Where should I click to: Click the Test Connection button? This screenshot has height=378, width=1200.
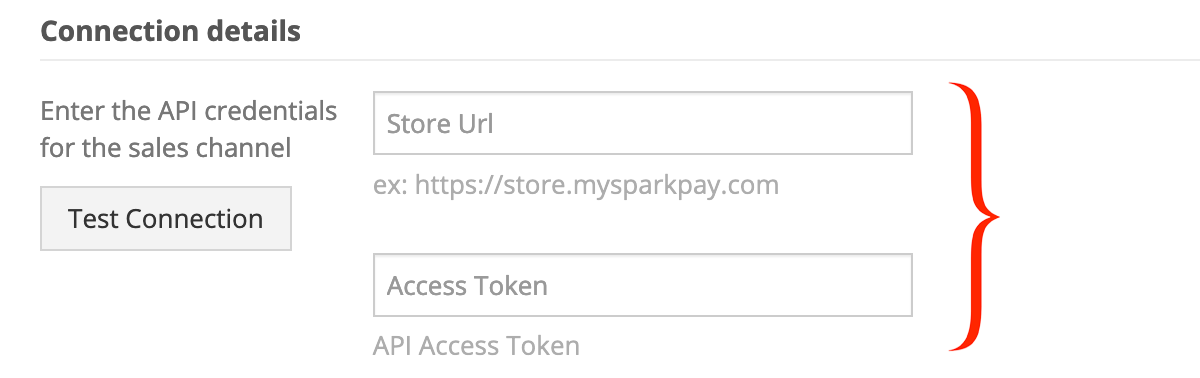point(166,218)
